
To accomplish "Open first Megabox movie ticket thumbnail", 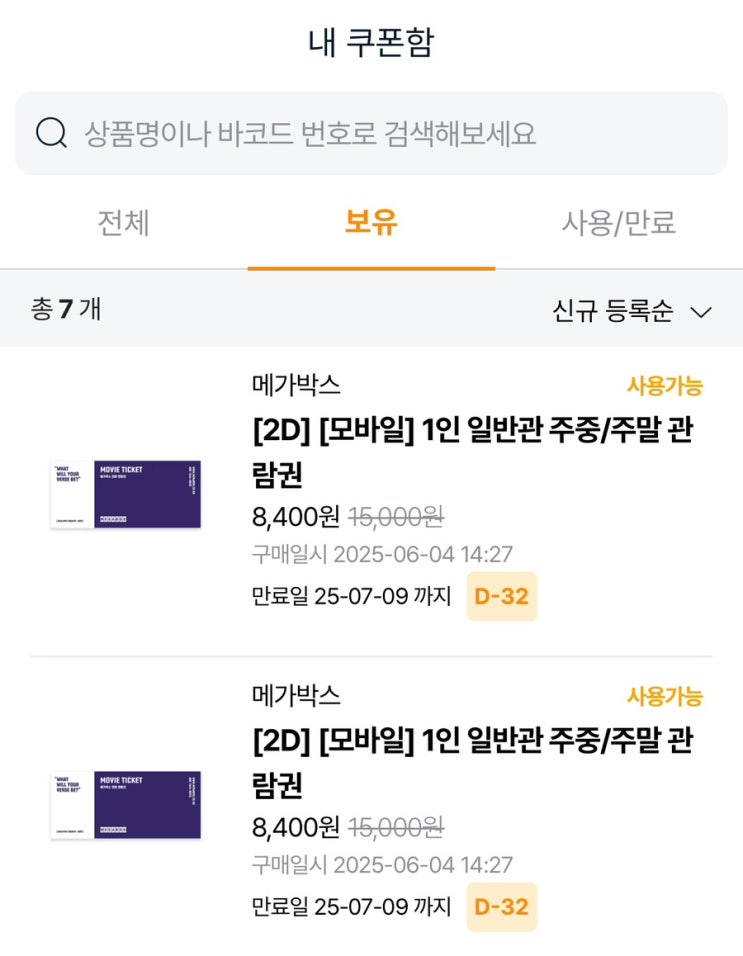I will 126,494.
